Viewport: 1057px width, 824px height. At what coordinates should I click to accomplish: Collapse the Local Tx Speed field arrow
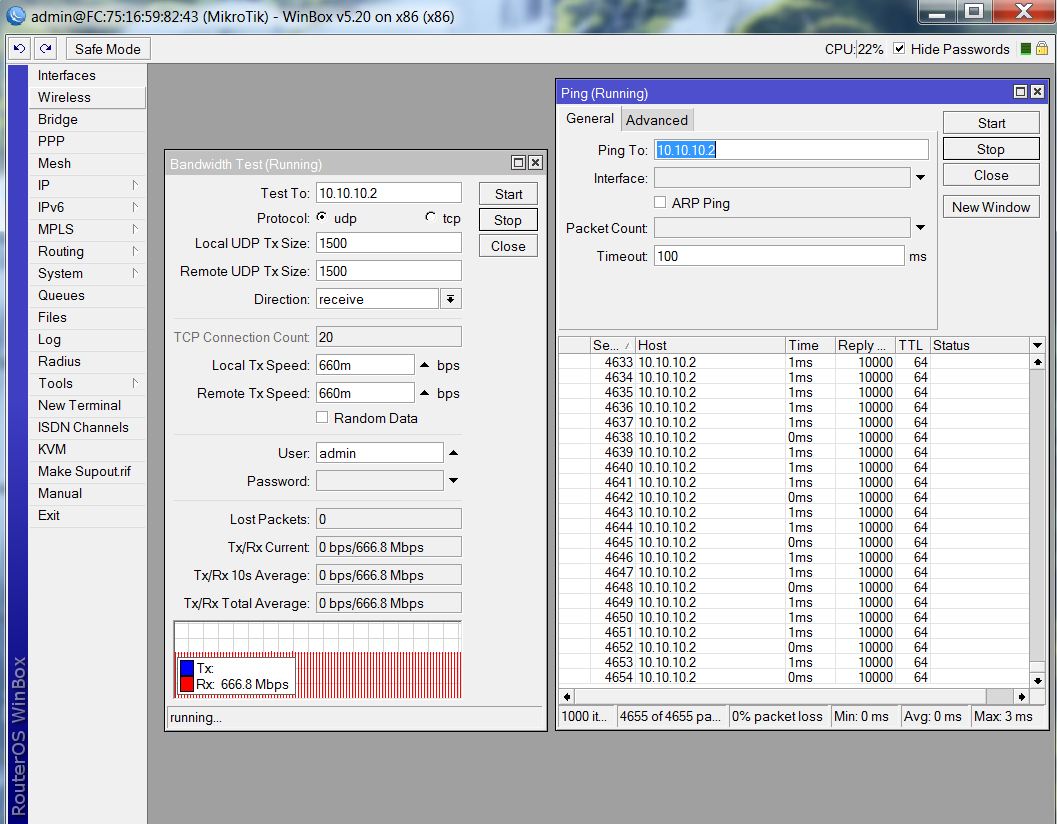(x=424, y=365)
